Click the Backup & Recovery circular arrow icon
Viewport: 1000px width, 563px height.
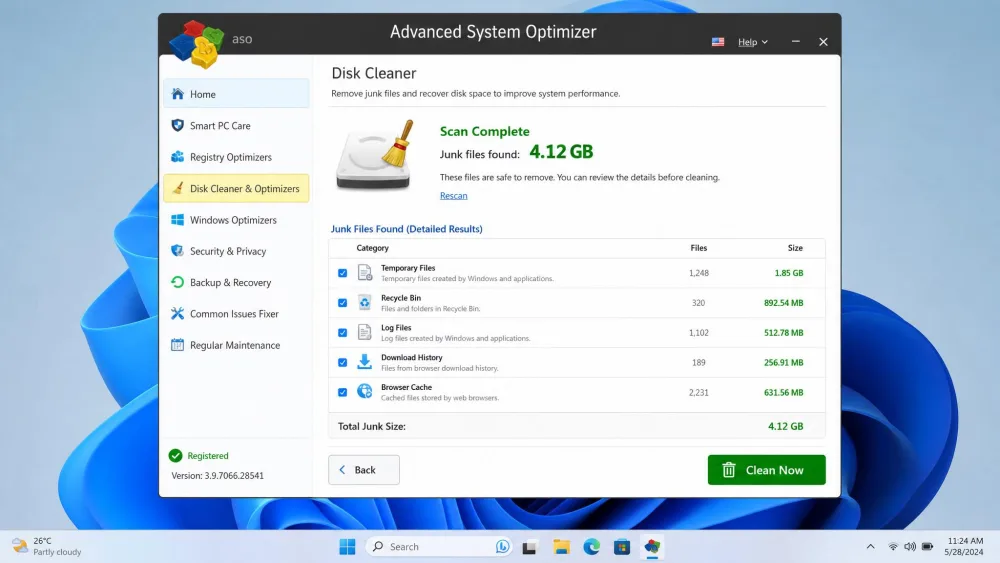click(x=177, y=282)
